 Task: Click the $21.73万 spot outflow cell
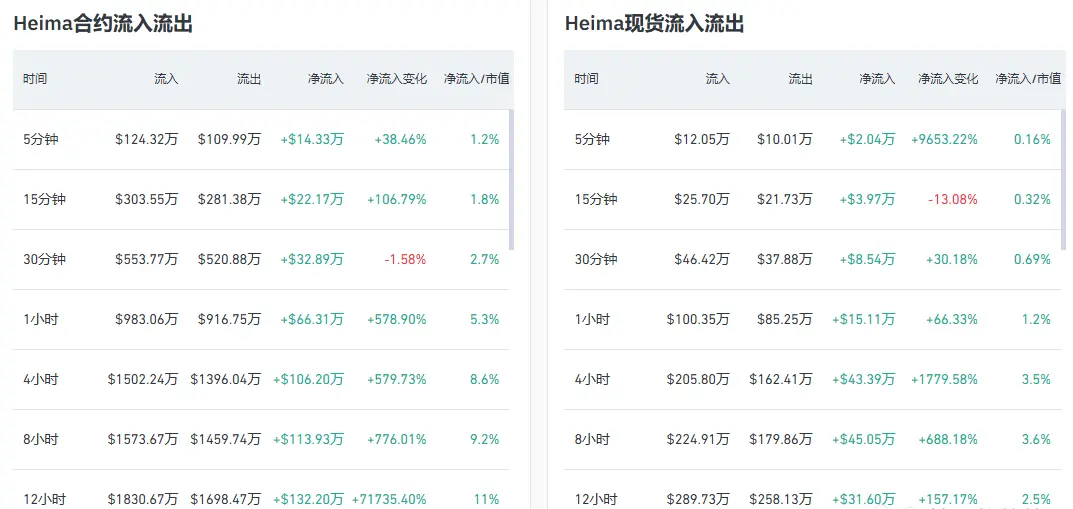(x=785, y=199)
